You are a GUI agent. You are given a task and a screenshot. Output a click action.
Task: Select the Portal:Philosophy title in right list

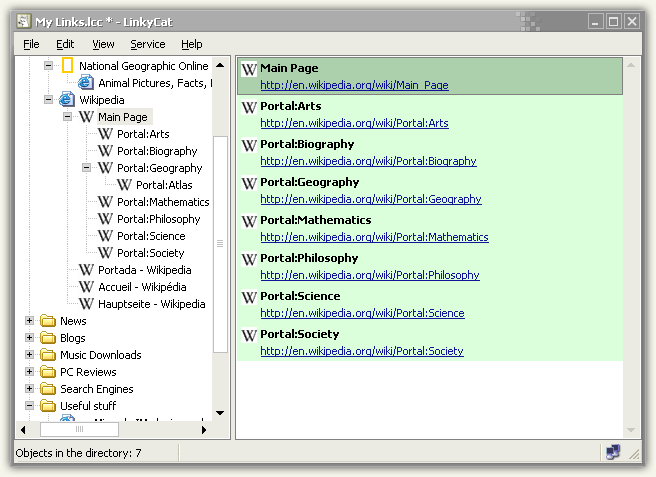[309, 258]
